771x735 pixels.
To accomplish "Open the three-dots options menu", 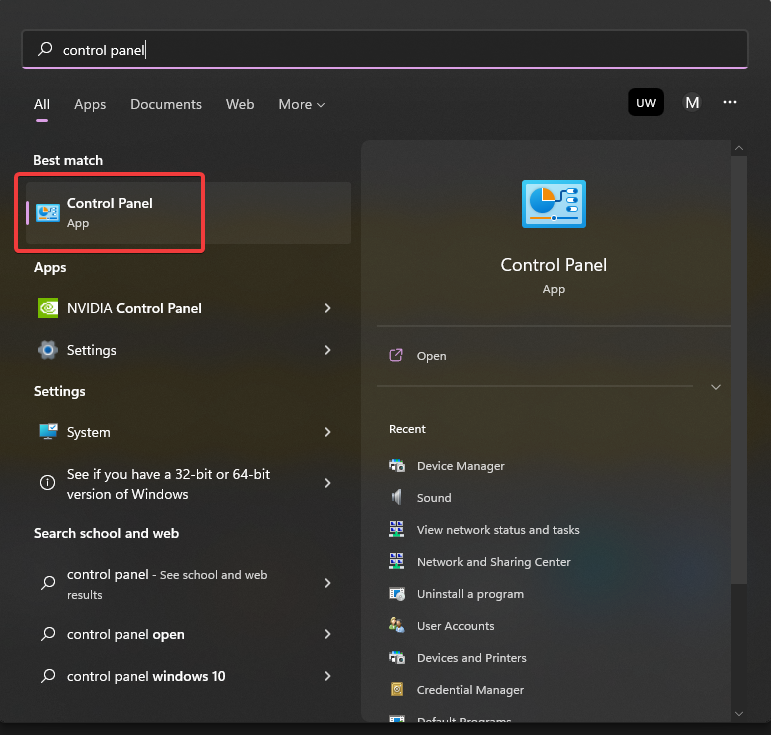I will tap(730, 102).
